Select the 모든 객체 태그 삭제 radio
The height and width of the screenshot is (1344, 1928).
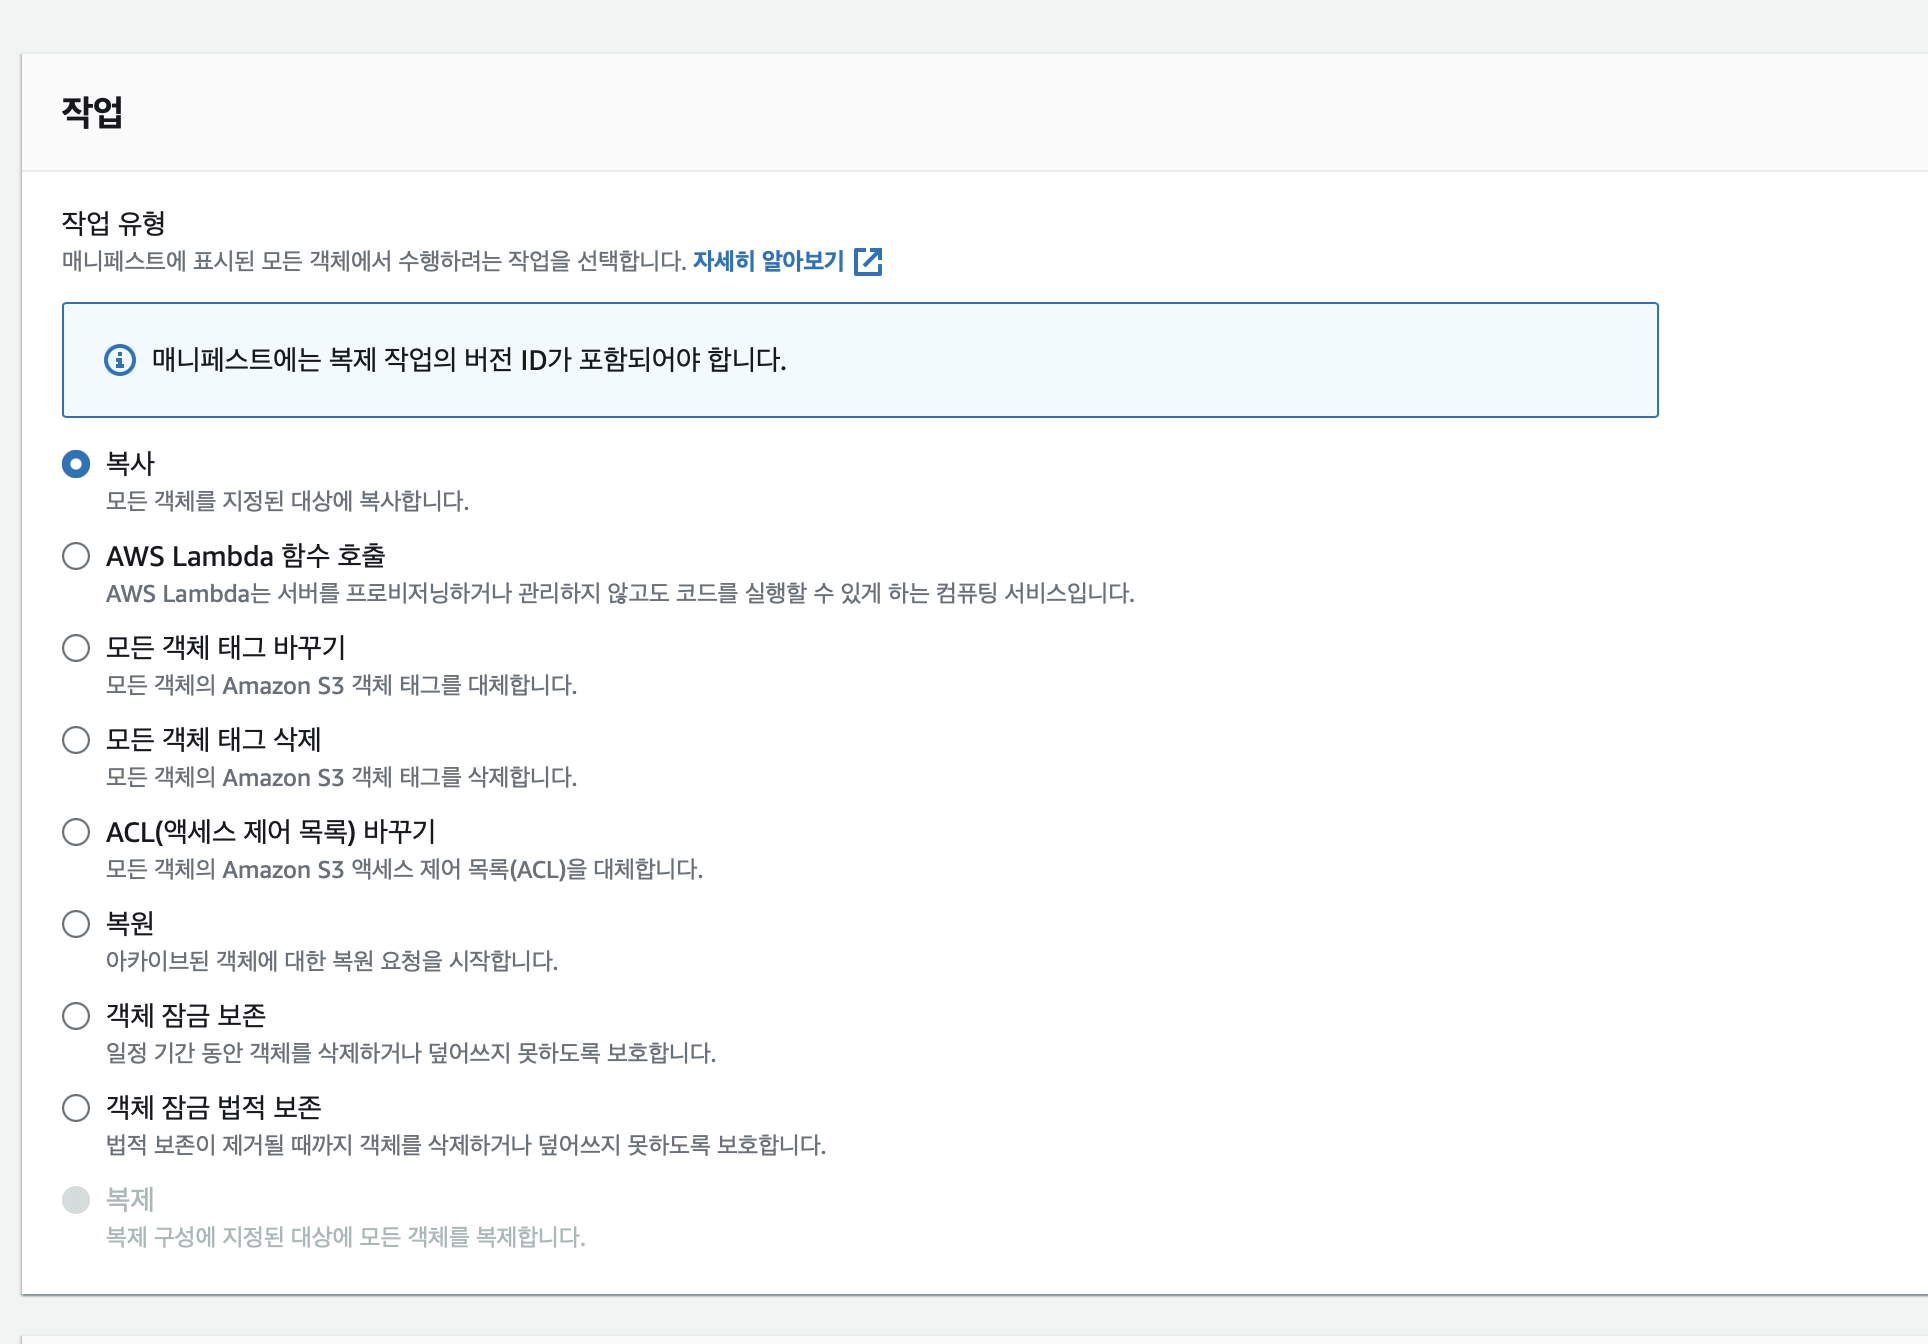76,740
